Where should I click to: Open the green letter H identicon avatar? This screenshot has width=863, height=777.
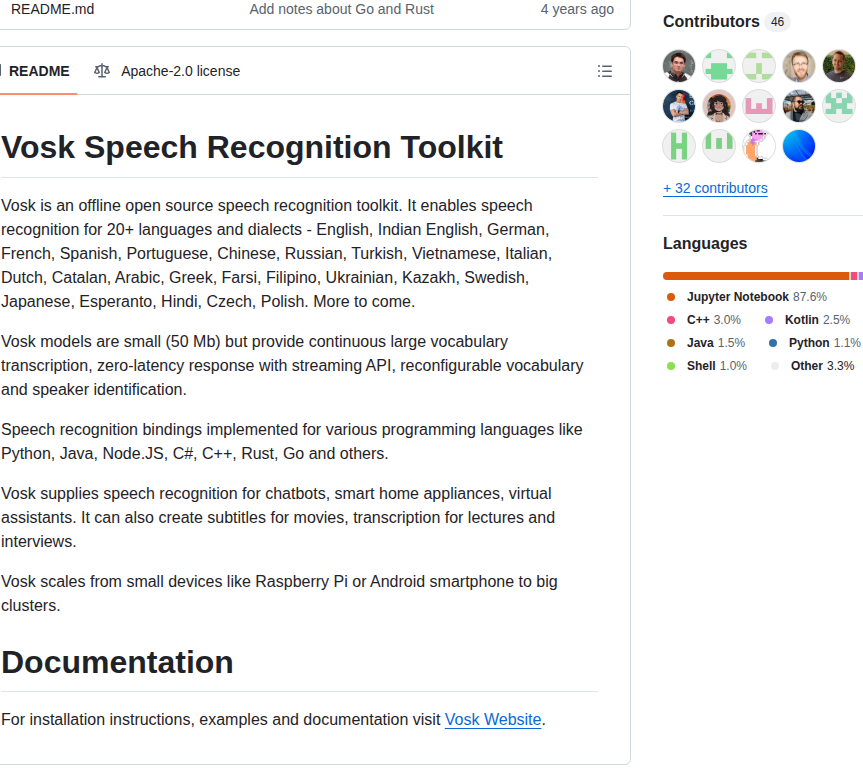point(679,146)
